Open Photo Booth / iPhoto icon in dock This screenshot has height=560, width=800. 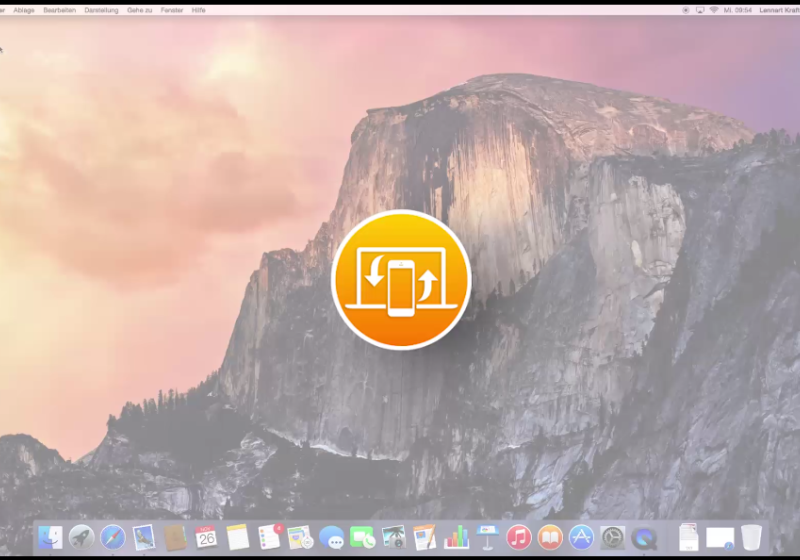coord(393,538)
